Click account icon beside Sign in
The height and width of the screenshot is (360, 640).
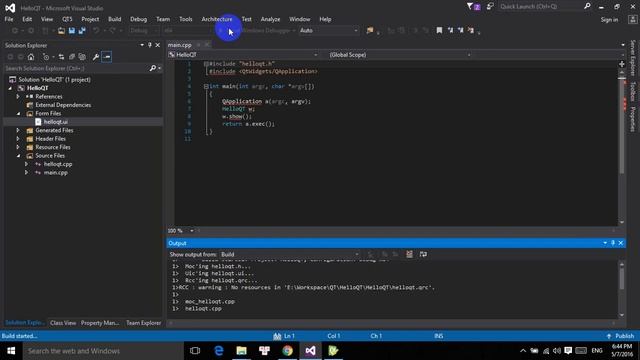coord(632,20)
